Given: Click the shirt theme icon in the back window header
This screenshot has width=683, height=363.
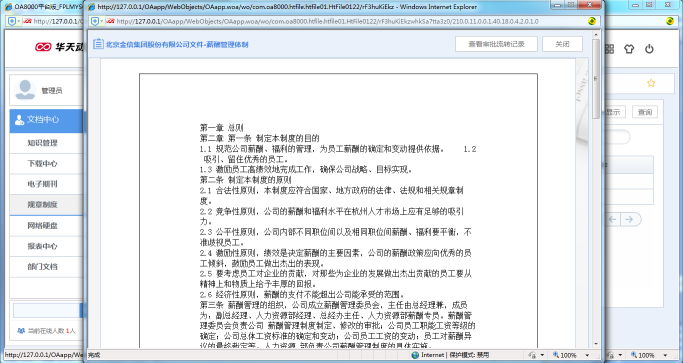Looking at the screenshot, I should click(629, 49).
